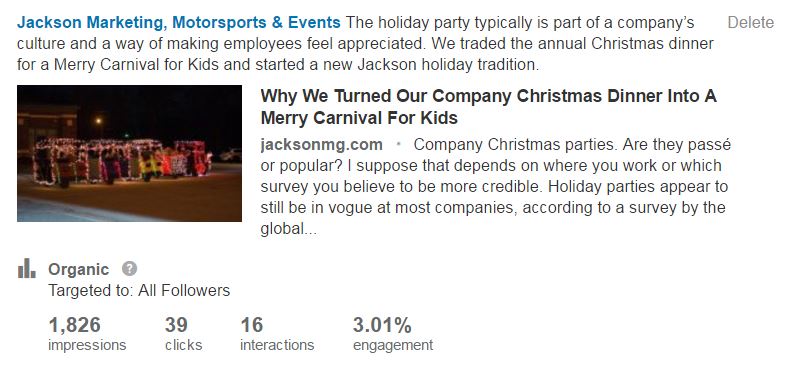This screenshot has width=787, height=365.
Task: Select the impressions label
Action: point(87,345)
